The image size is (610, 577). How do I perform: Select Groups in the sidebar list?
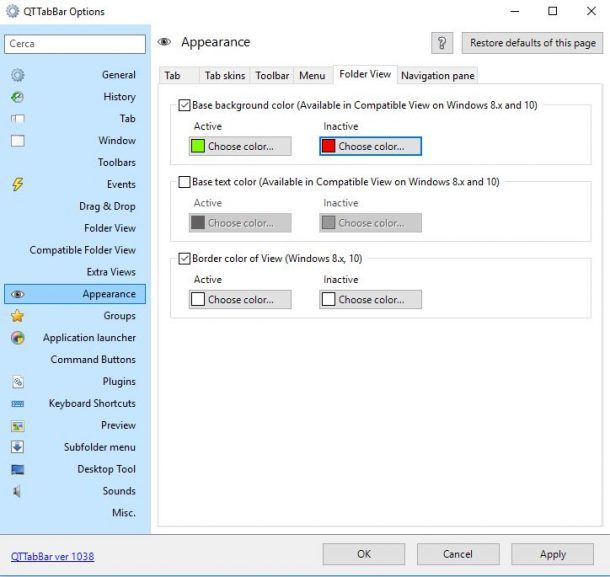point(75,316)
